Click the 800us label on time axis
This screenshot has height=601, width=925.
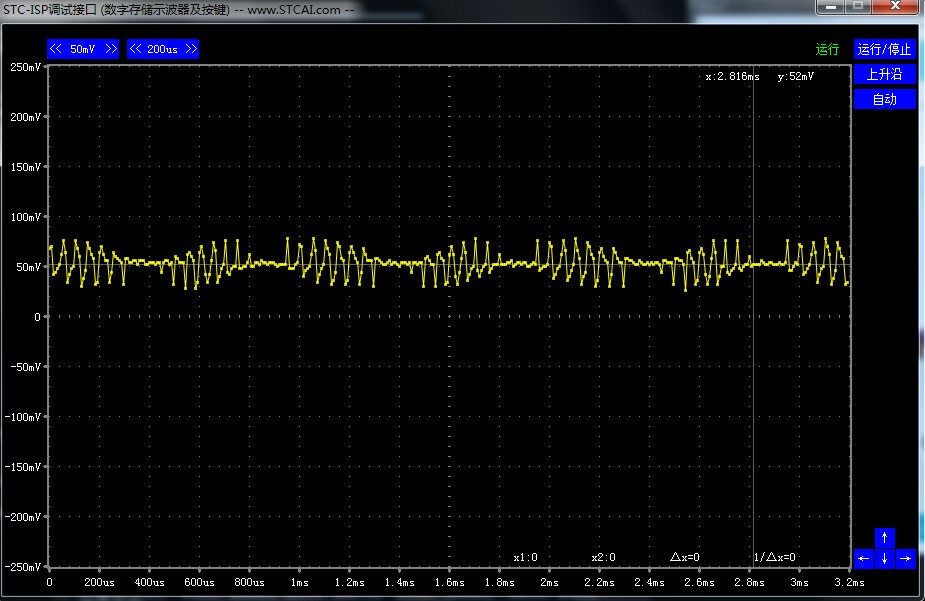(x=250, y=583)
